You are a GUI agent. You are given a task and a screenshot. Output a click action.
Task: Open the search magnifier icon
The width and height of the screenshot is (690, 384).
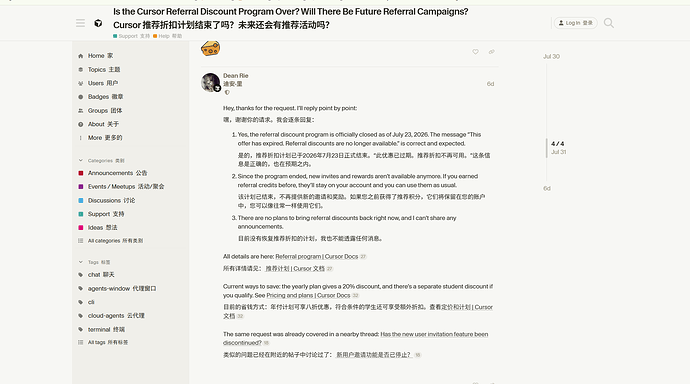pyautogui.click(x=609, y=23)
